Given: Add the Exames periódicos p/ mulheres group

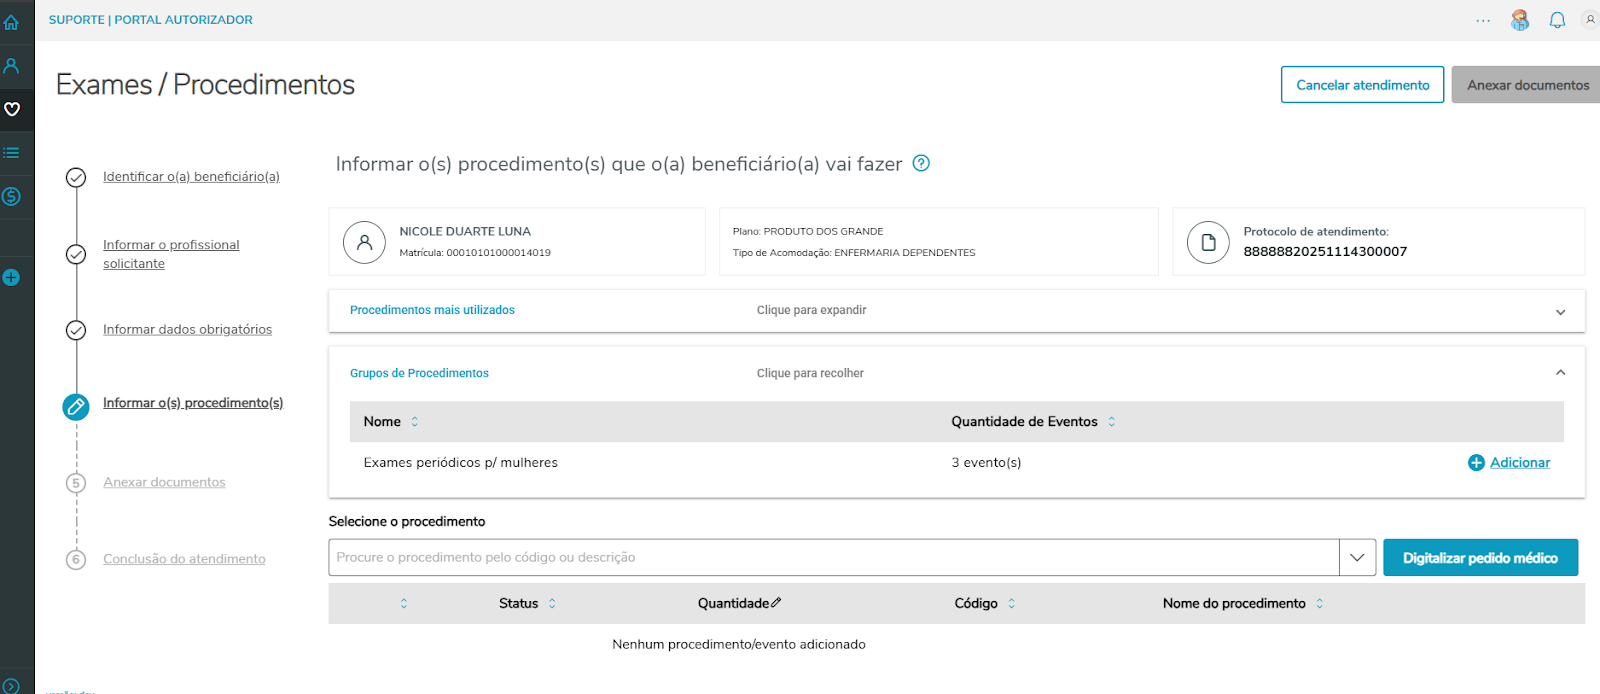Looking at the screenshot, I should [1509, 463].
